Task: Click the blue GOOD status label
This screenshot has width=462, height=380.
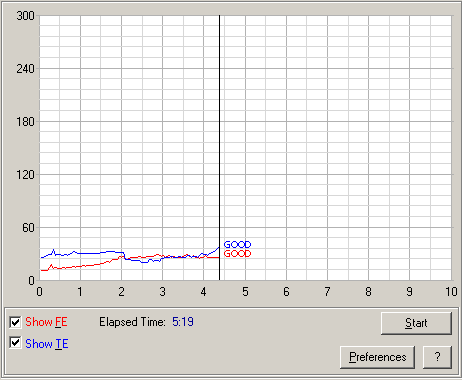Action: [x=237, y=245]
